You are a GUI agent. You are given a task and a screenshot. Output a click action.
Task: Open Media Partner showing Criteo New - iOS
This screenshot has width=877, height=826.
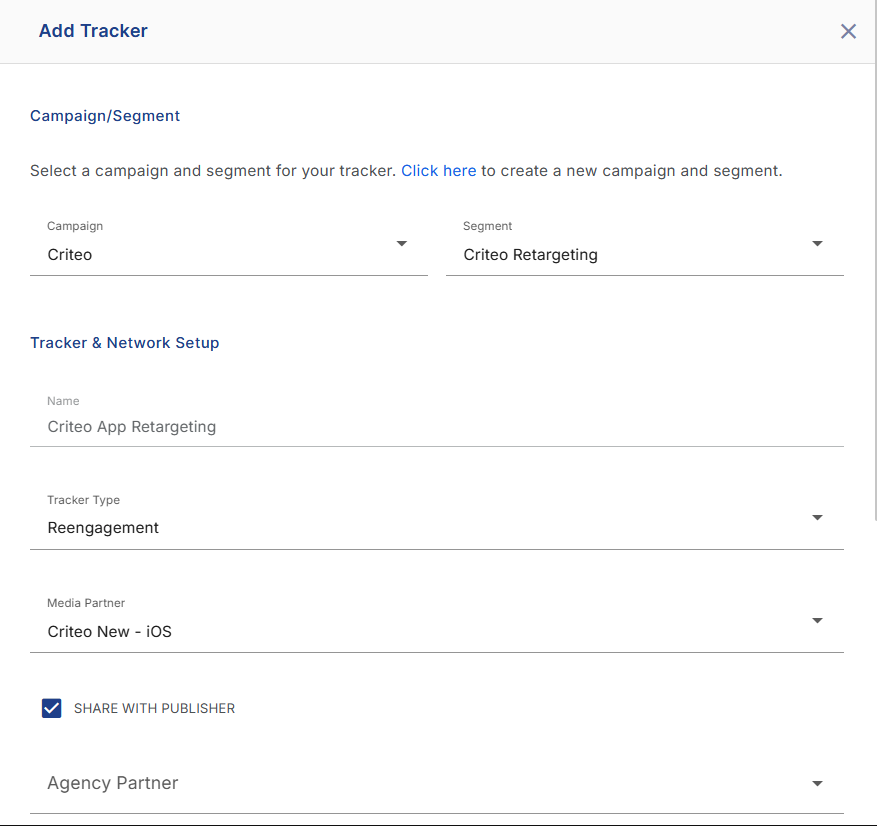click(x=437, y=623)
